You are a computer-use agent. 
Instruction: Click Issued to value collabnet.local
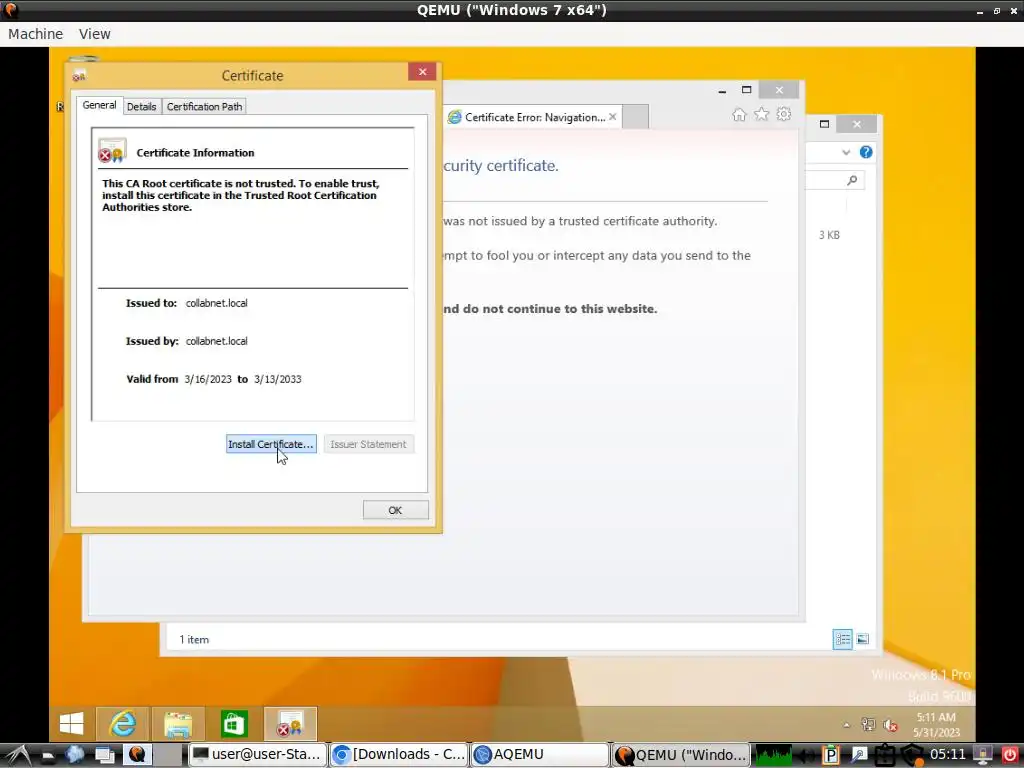tap(217, 303)
